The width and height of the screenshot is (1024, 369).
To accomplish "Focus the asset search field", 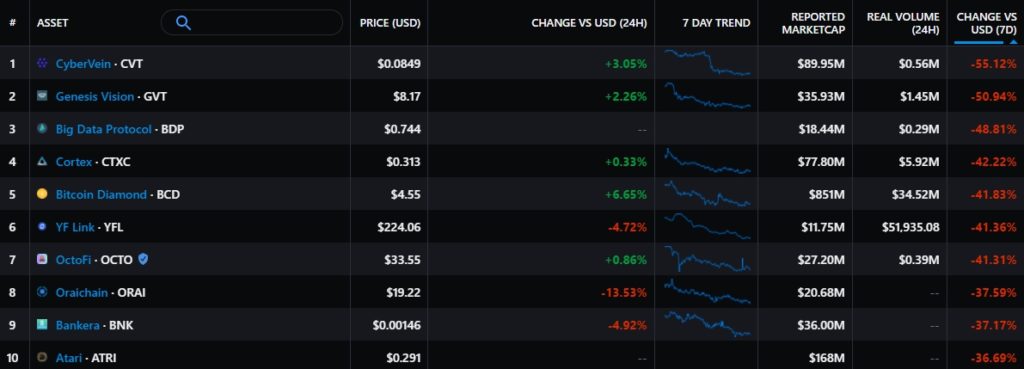I will (x=251, y=23).
